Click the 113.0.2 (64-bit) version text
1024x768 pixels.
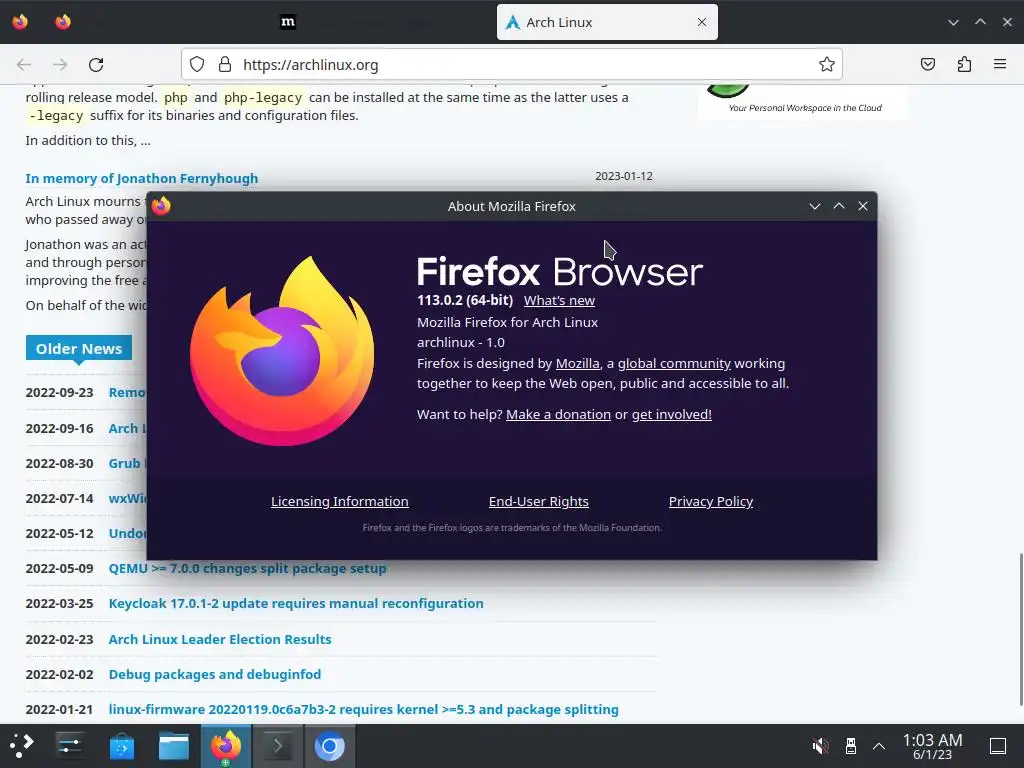coord(465,300)
